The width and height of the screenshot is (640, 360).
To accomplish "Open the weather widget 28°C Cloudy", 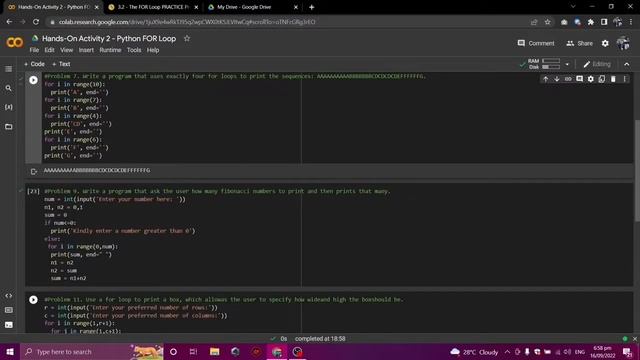I will point(474,352).
